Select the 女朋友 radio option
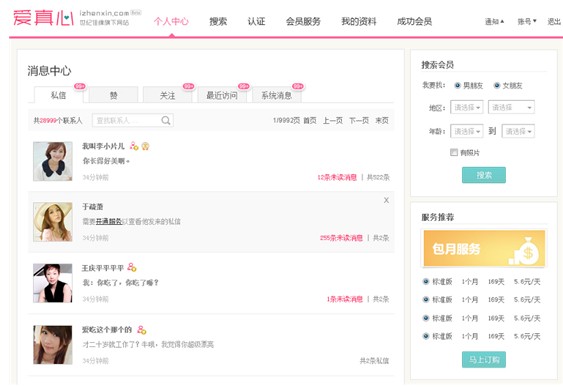The image size is (563, 387). click(497, 85)
